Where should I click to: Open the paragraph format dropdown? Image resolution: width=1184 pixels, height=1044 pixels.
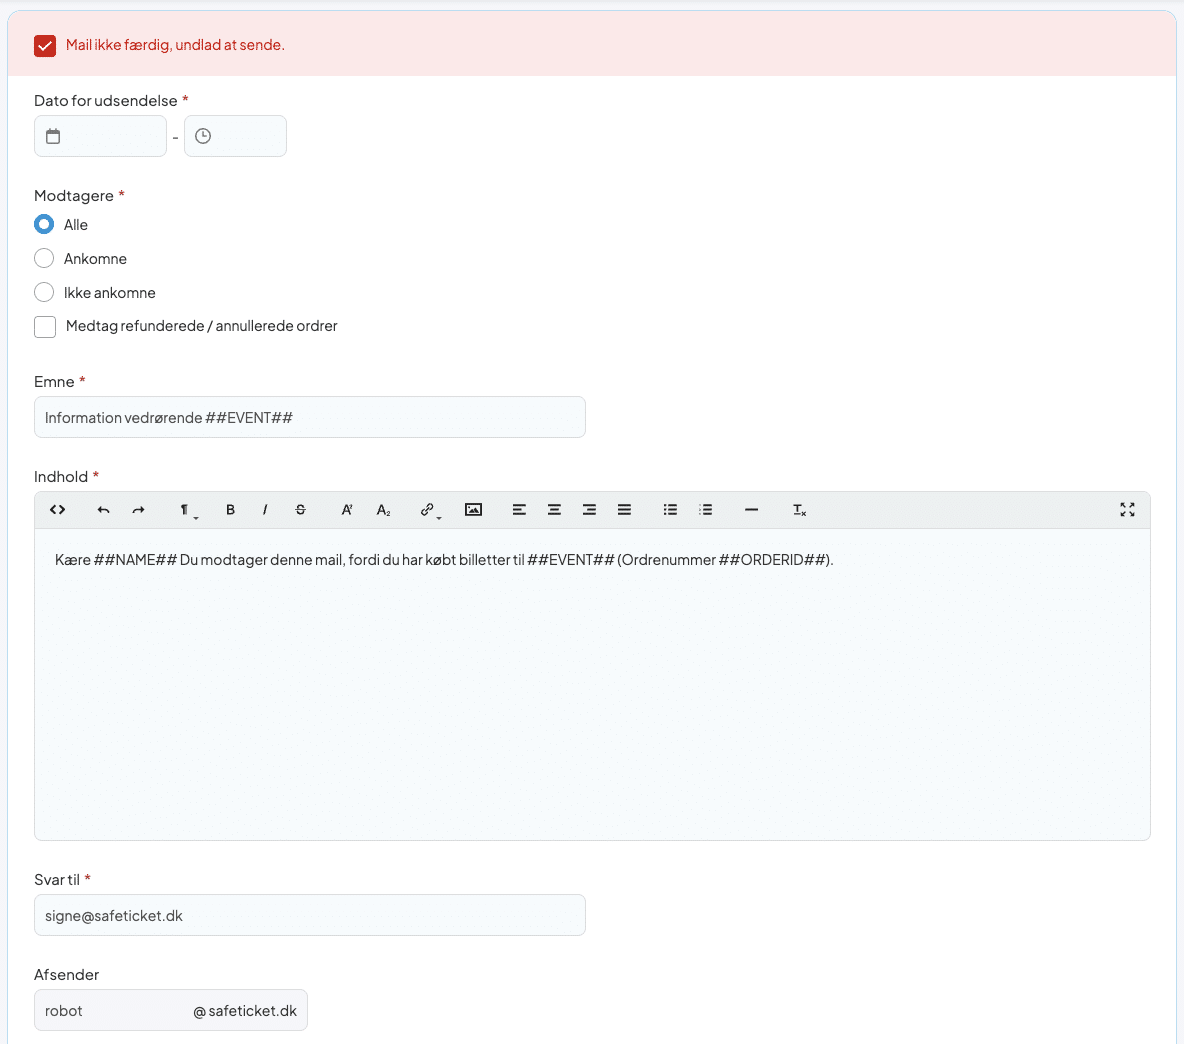click(187, 510)
